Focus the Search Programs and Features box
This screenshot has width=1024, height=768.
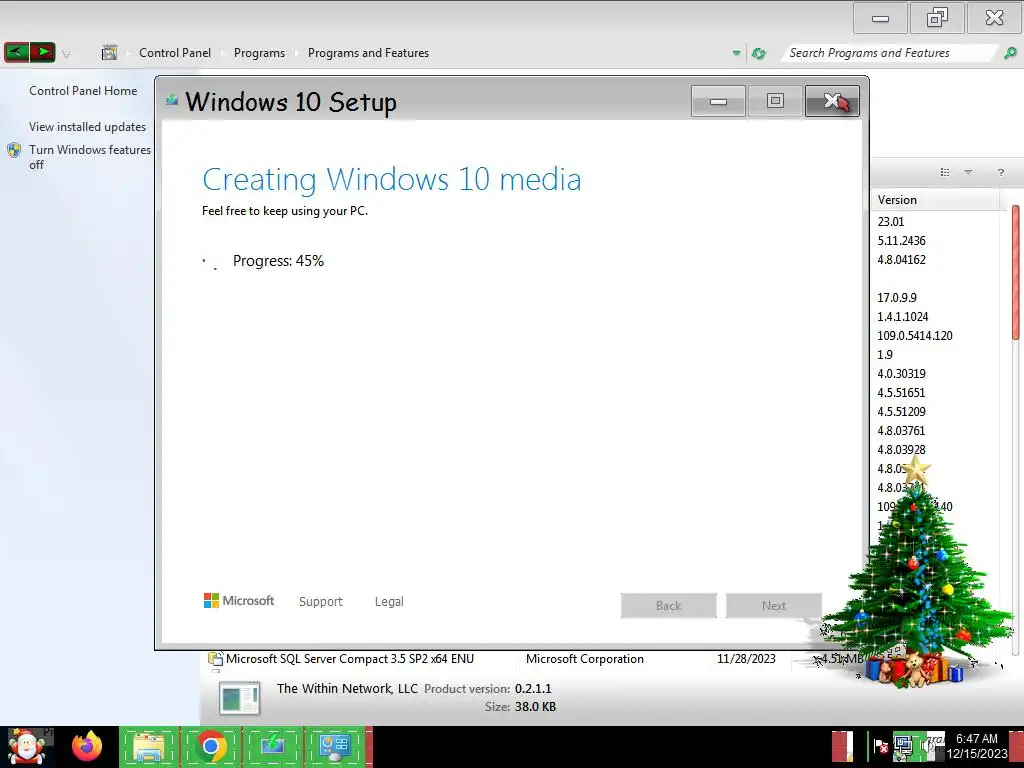click(x=889, y=53)
